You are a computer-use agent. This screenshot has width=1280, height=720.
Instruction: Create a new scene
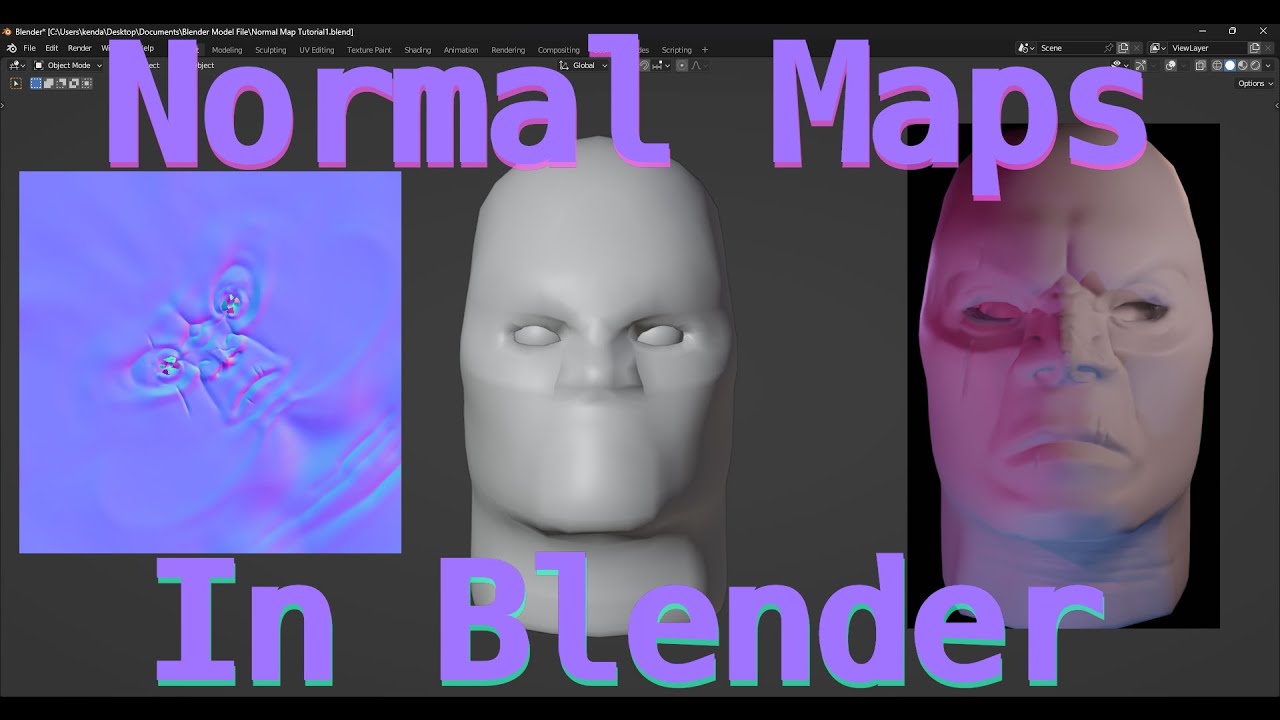point(1123,48)
